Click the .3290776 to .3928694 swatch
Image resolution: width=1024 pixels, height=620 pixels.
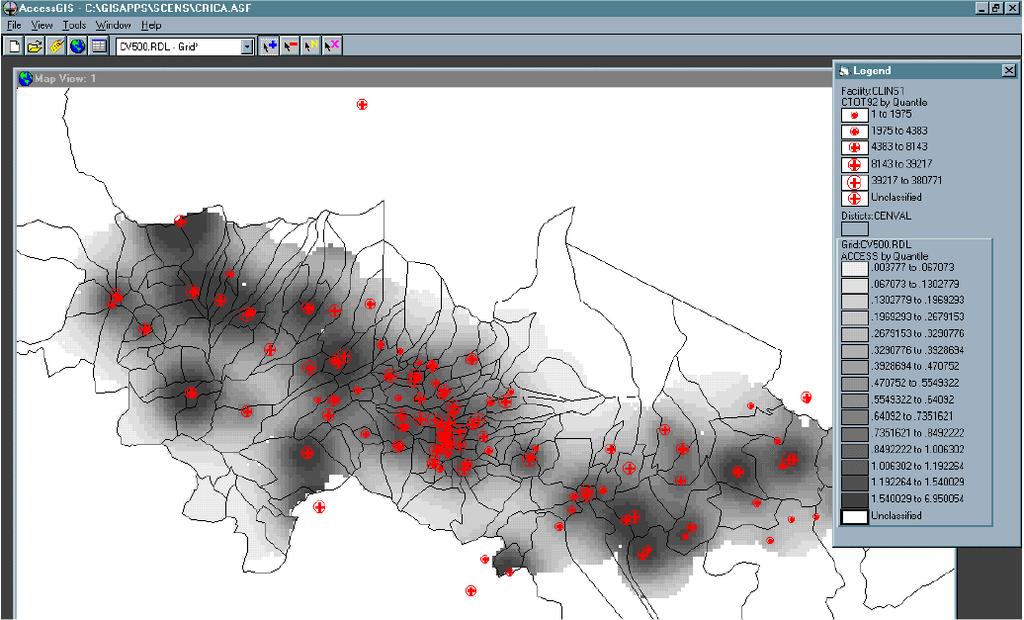(x=854, y=351)
